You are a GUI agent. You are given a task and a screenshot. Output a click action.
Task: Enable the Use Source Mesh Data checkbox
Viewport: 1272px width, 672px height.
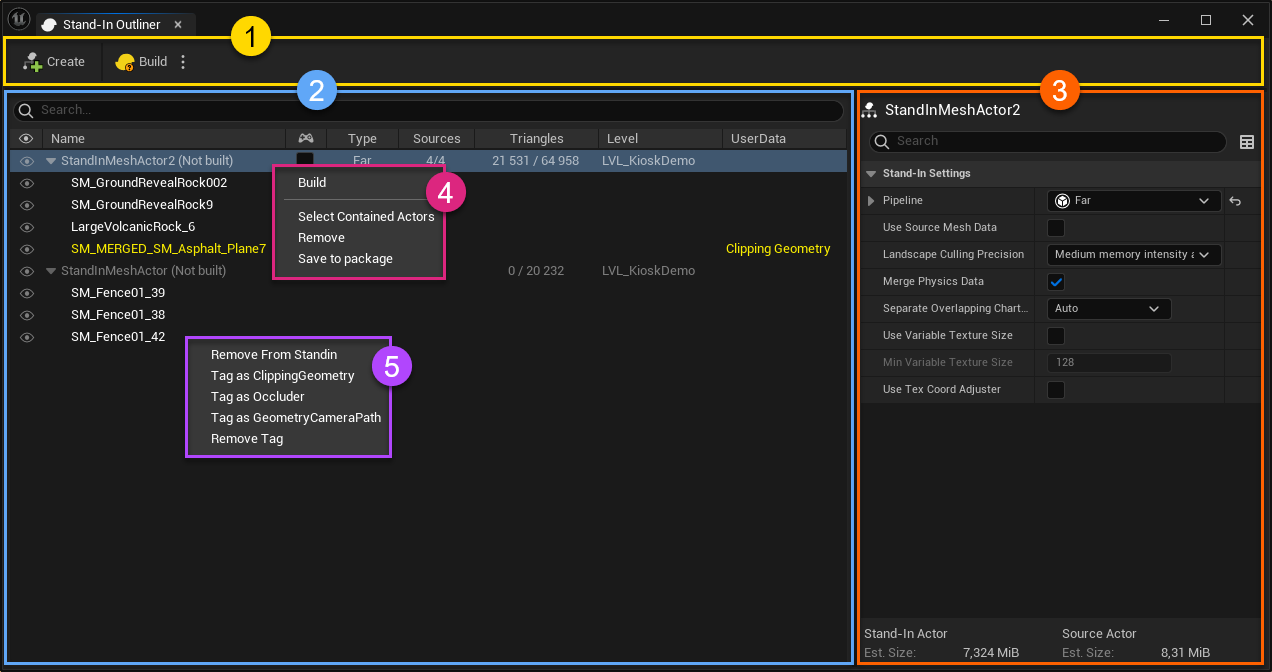1056,228
